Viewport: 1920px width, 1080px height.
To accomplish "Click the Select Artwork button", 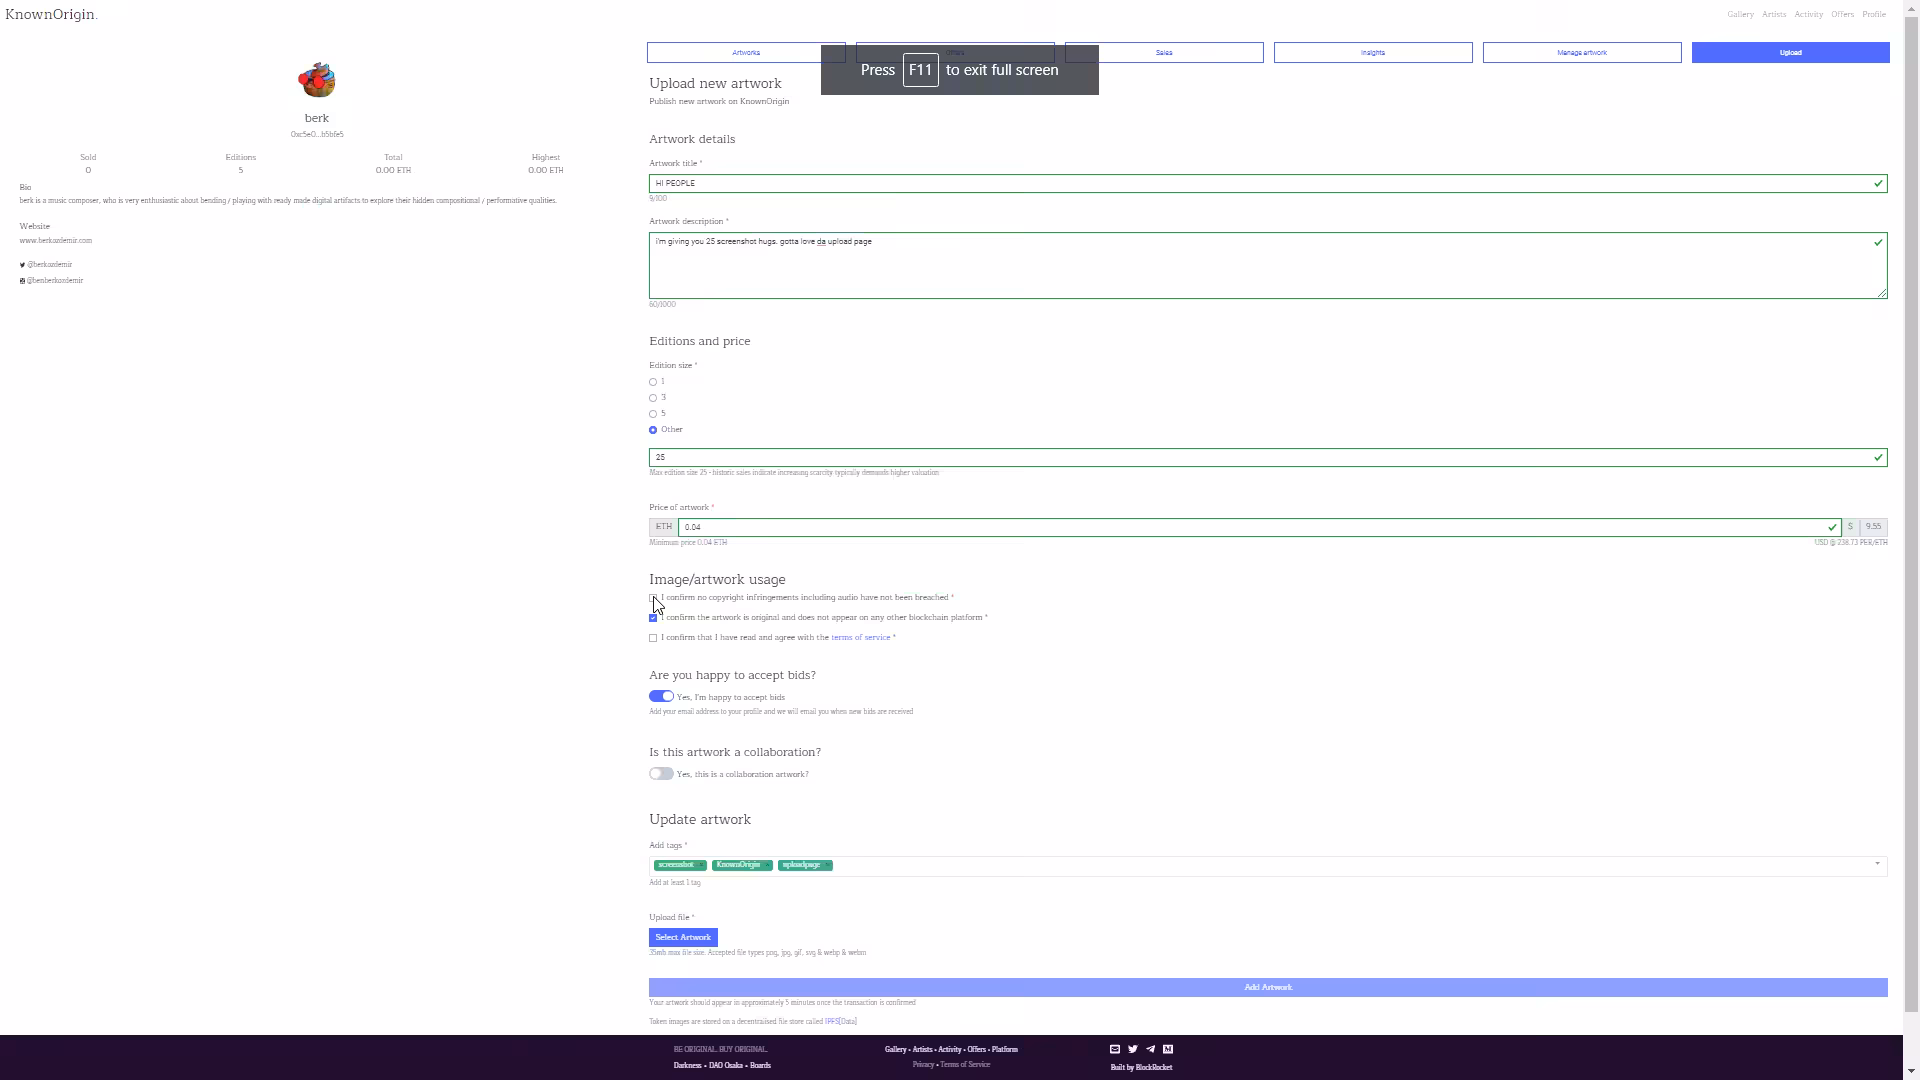I will [683, 937].
